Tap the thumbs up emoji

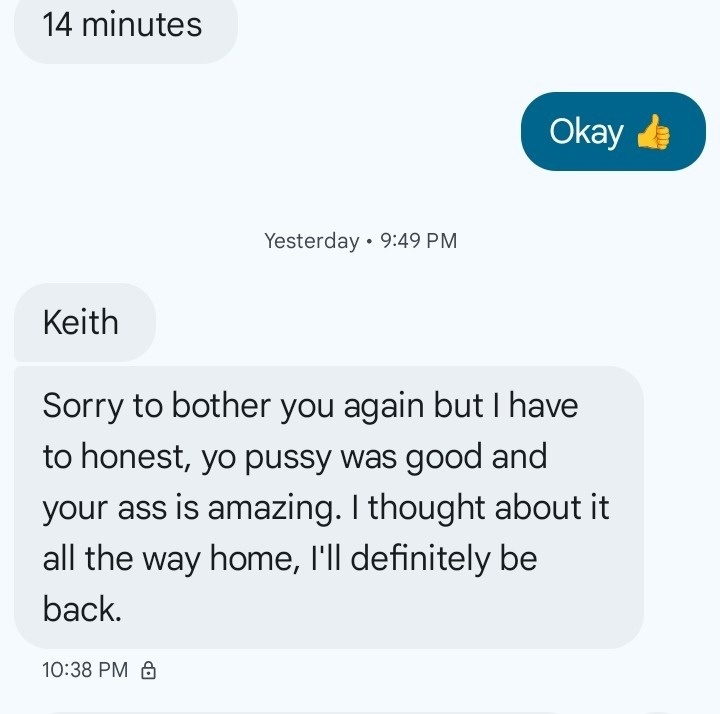[x=653, y=132]
